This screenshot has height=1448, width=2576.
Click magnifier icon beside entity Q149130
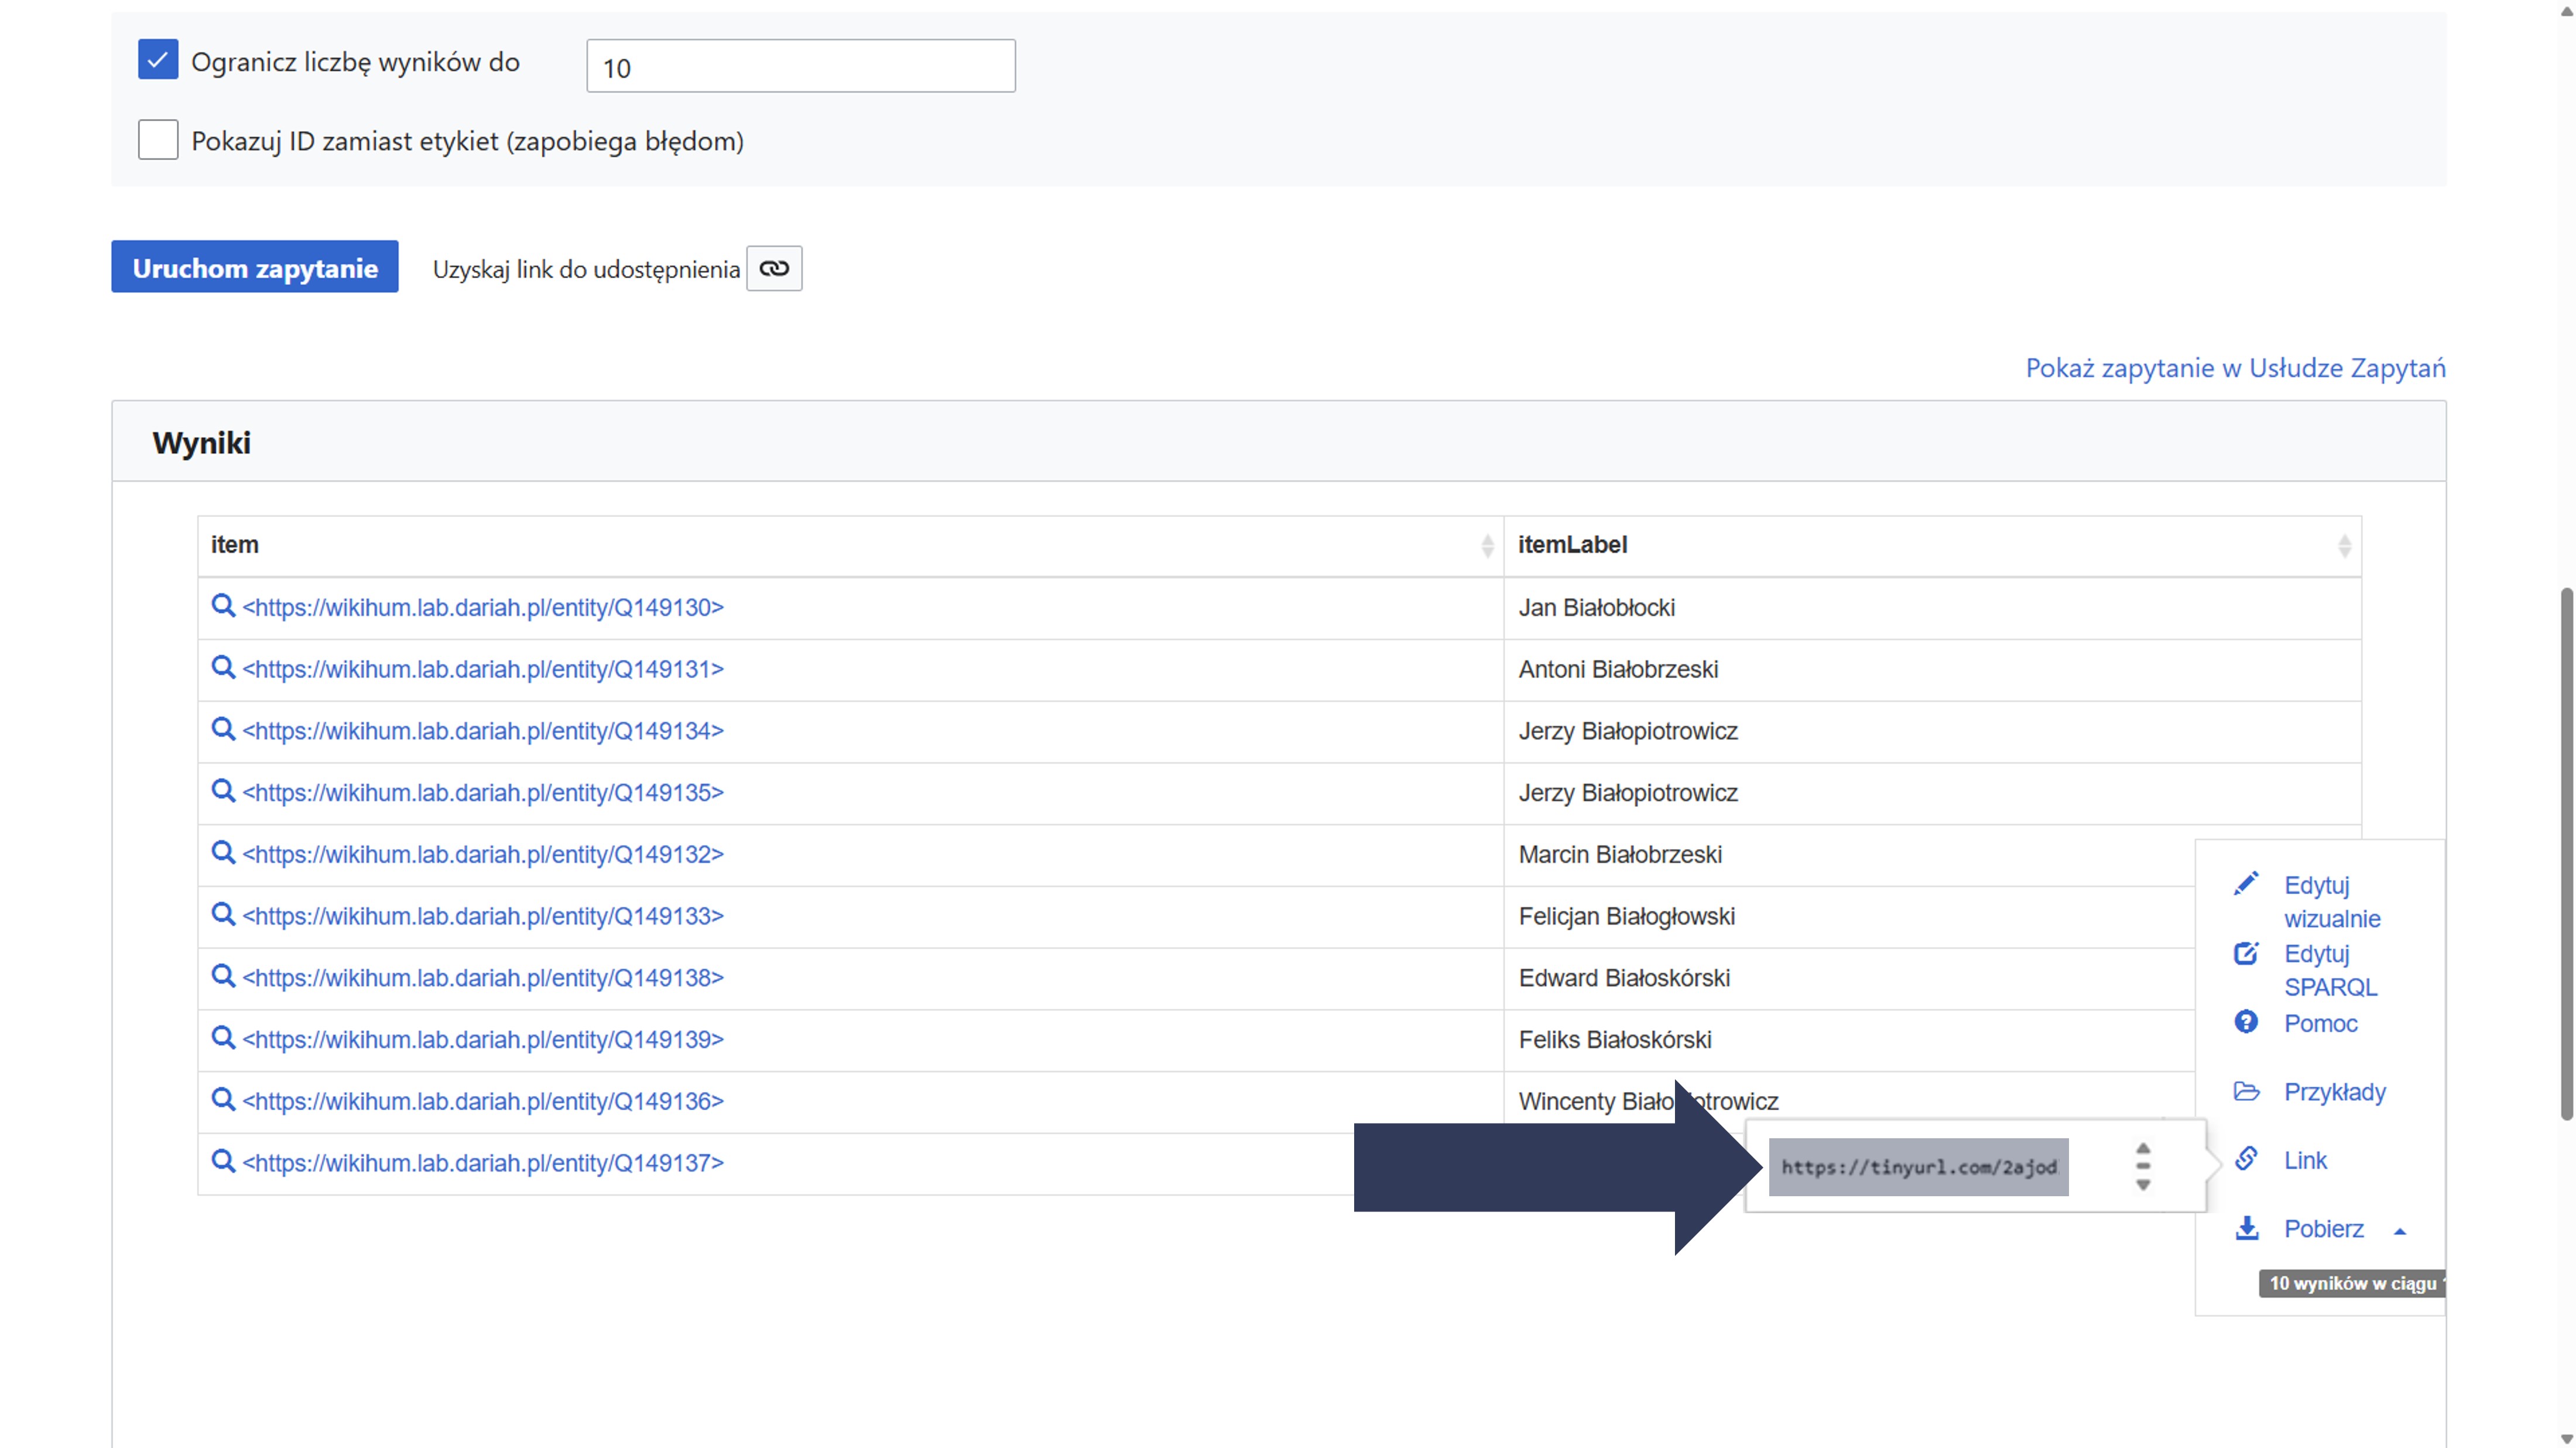(x=223, y=606)
